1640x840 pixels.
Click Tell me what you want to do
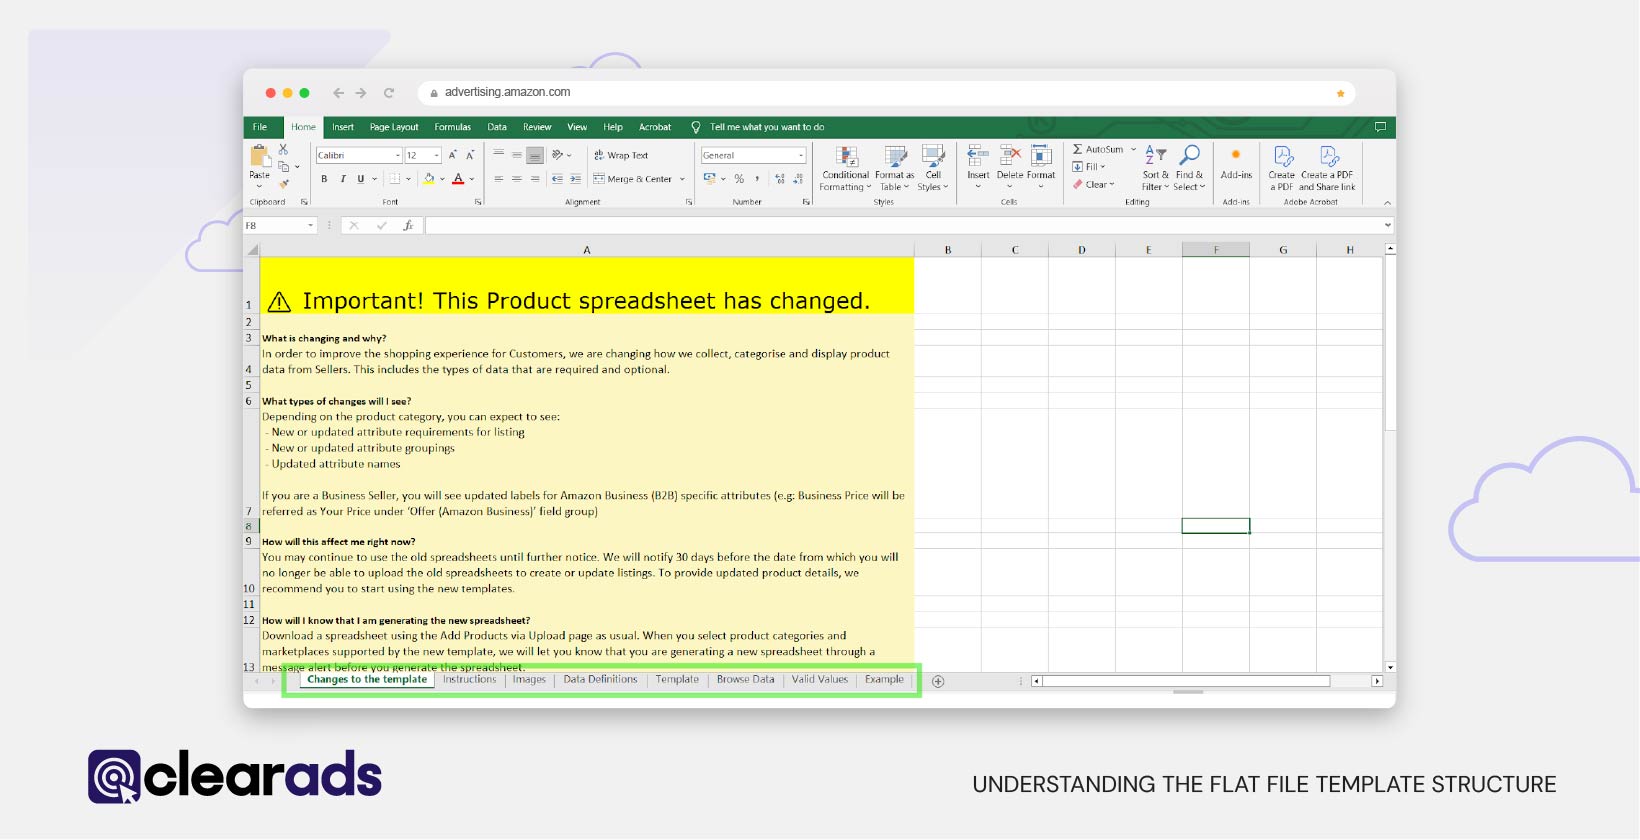point(767,127)
